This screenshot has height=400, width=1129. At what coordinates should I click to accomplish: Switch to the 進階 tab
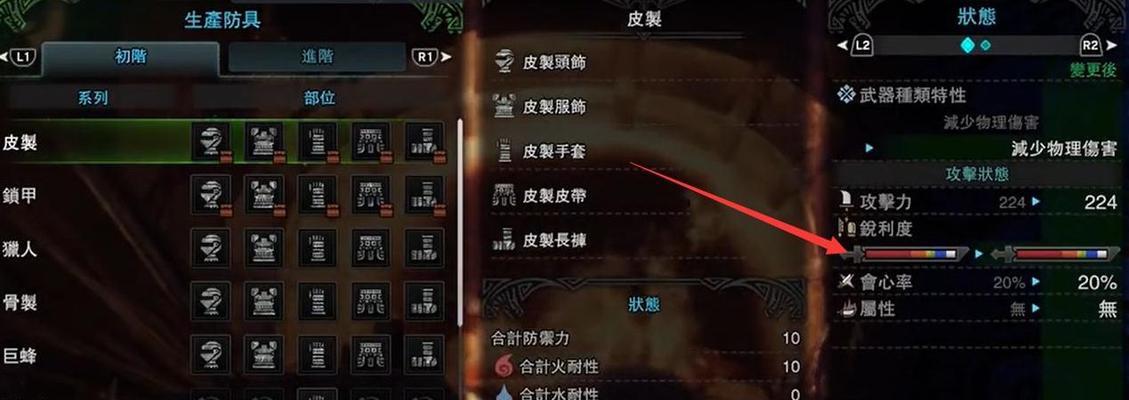pos(317,58)
